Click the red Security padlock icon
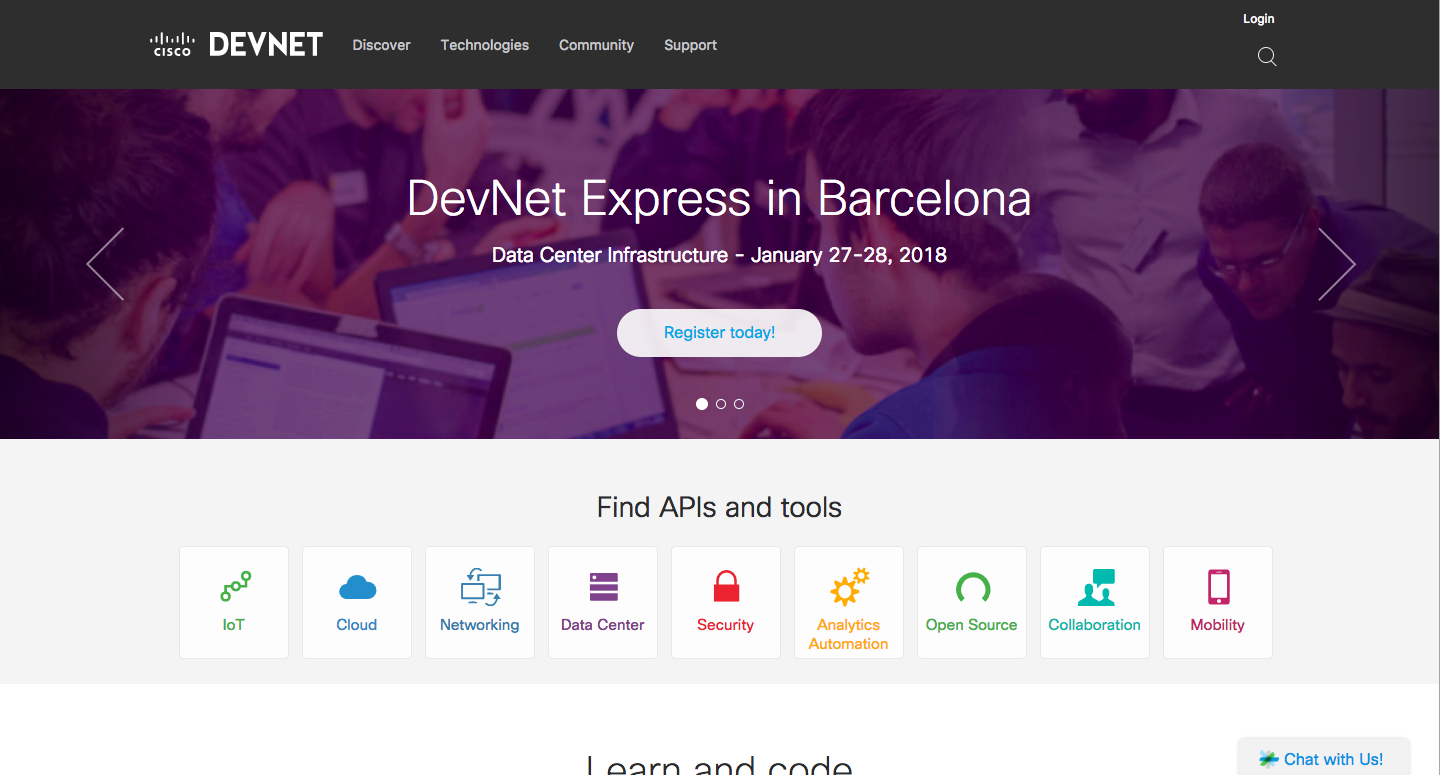The height and width of the screenshot is (775, 1440). 726,586
